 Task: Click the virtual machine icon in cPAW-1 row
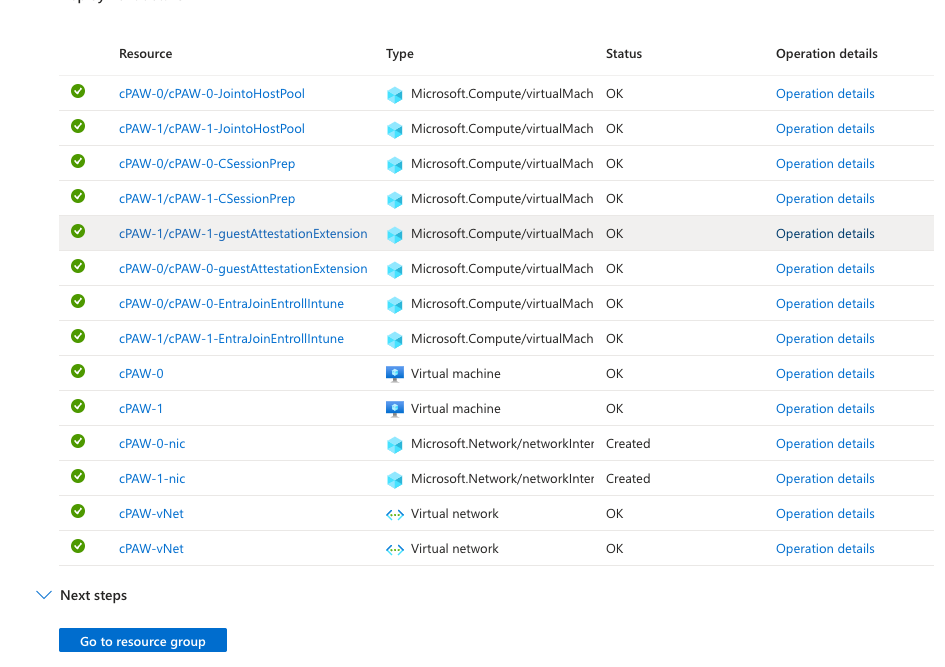(395, 409)
